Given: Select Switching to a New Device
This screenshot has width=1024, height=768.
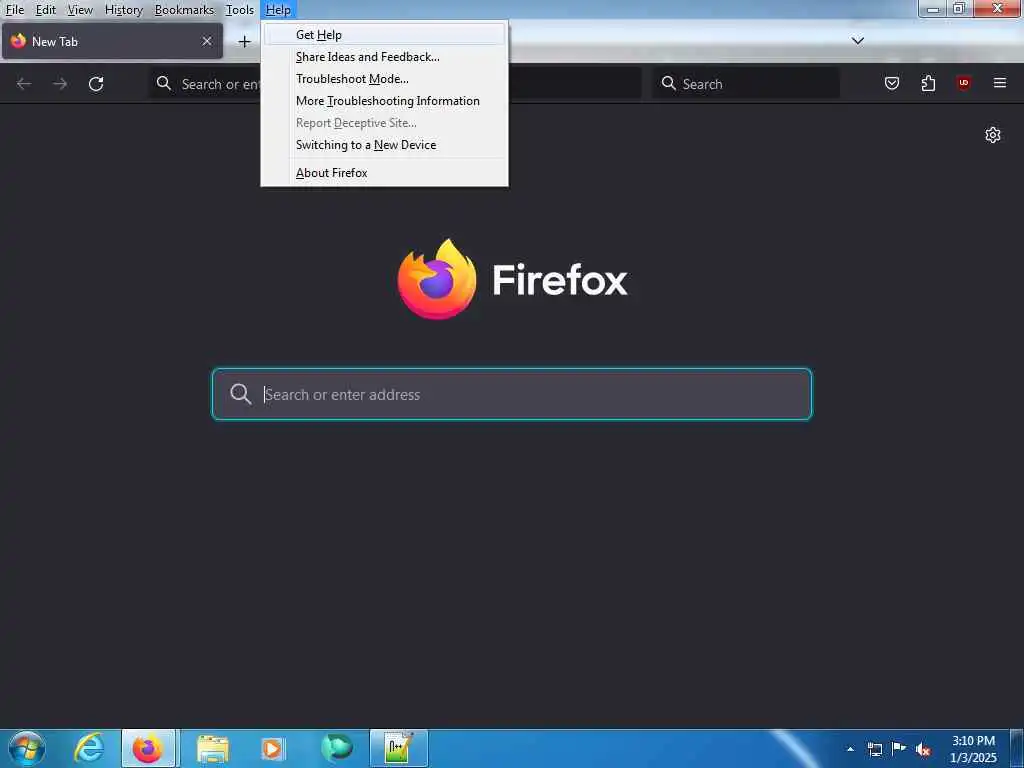Looking at the screenshot, I should (384, 145).
